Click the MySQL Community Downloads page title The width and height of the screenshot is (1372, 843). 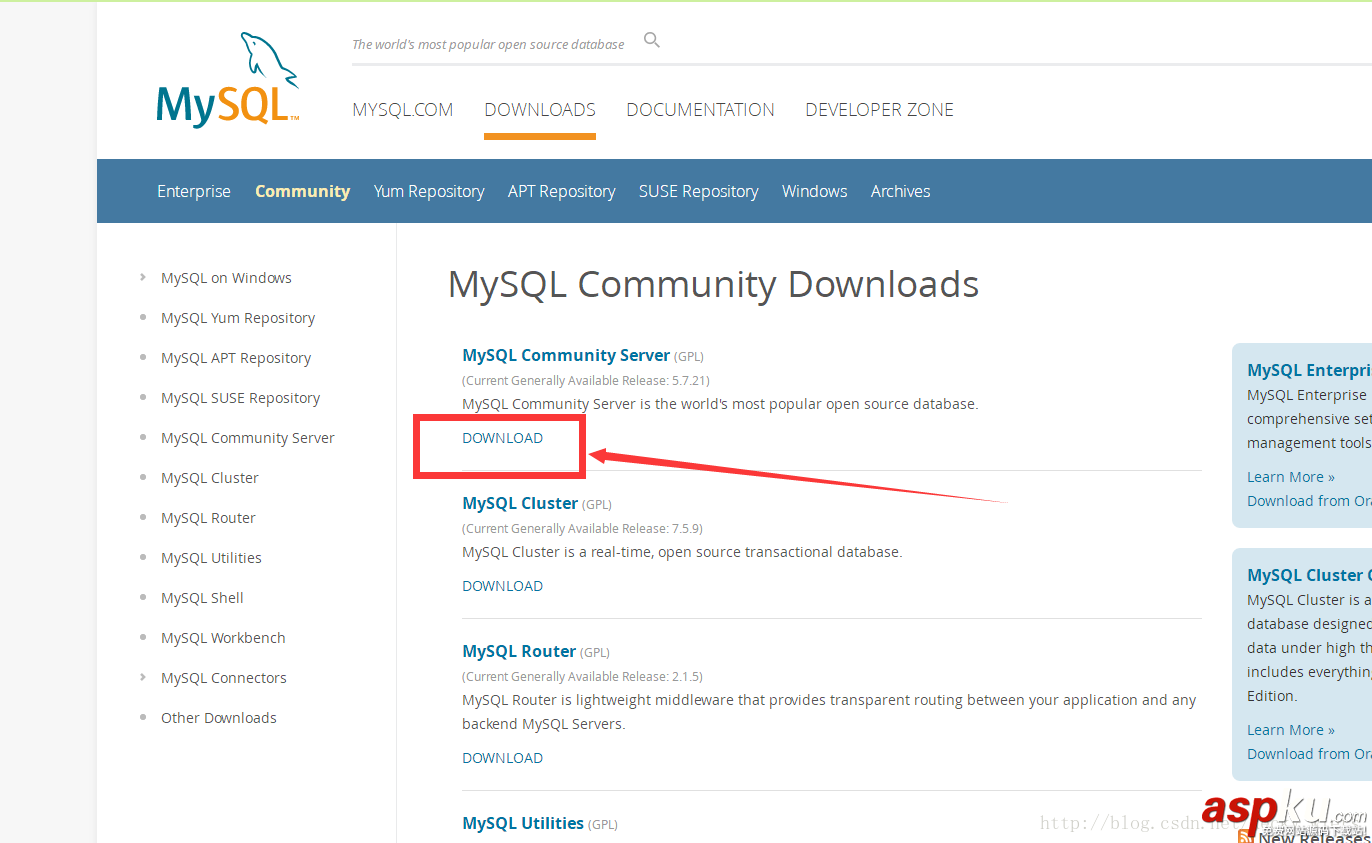pos(713,285)
